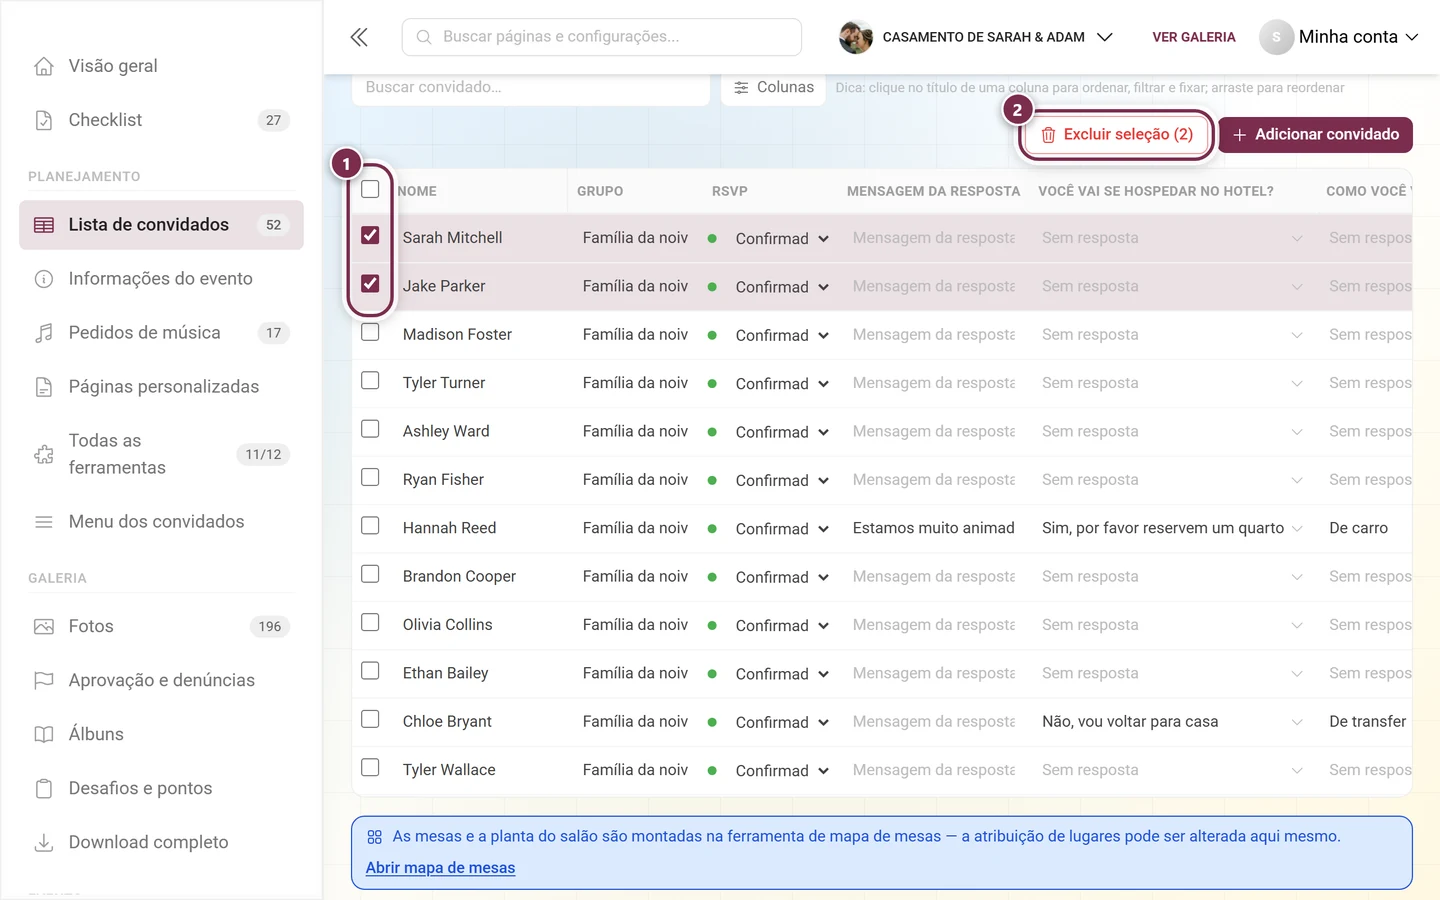This screenshot has height=900, width=1440.
Task: Click the Aprovação e denúncias flag icon
Action: (x=44, y=680)
